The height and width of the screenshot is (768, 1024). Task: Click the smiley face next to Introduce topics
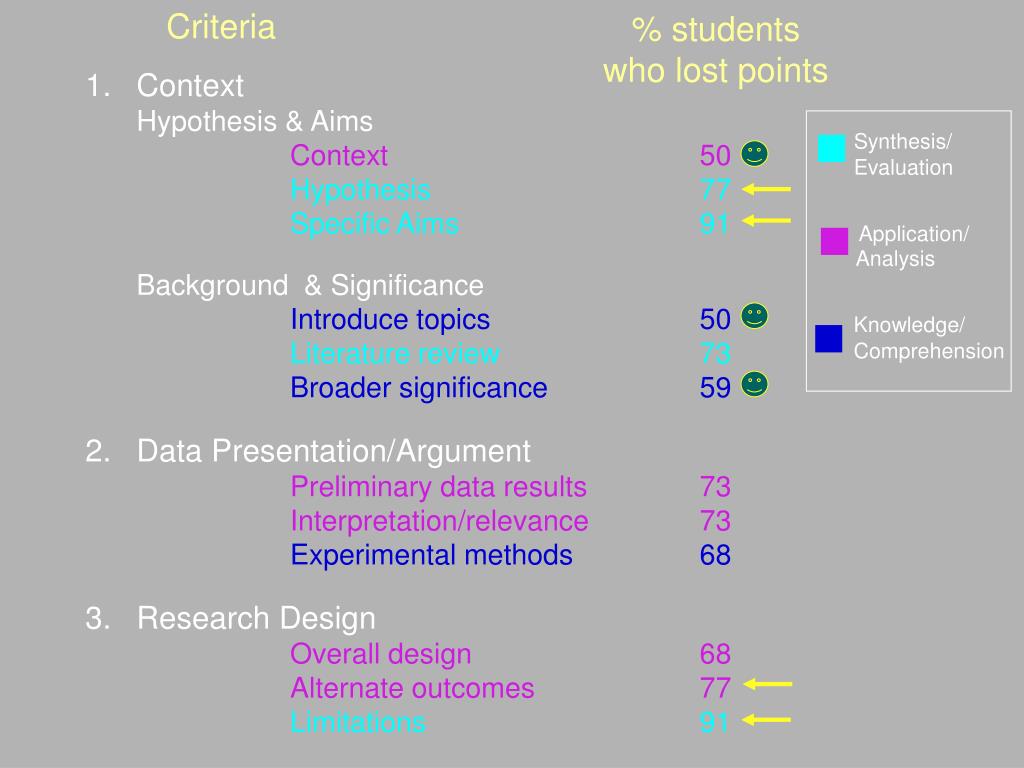pyautogui.click(x=754, y=316)
